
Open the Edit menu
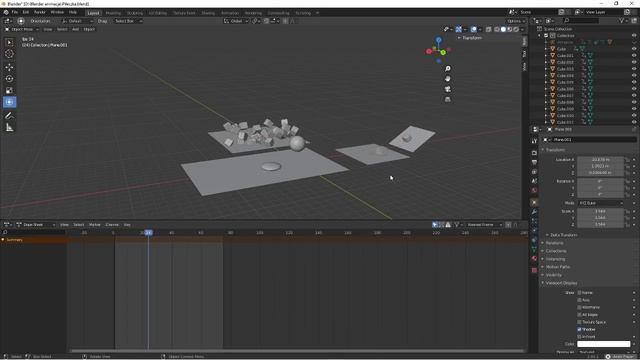pos(26,12)
